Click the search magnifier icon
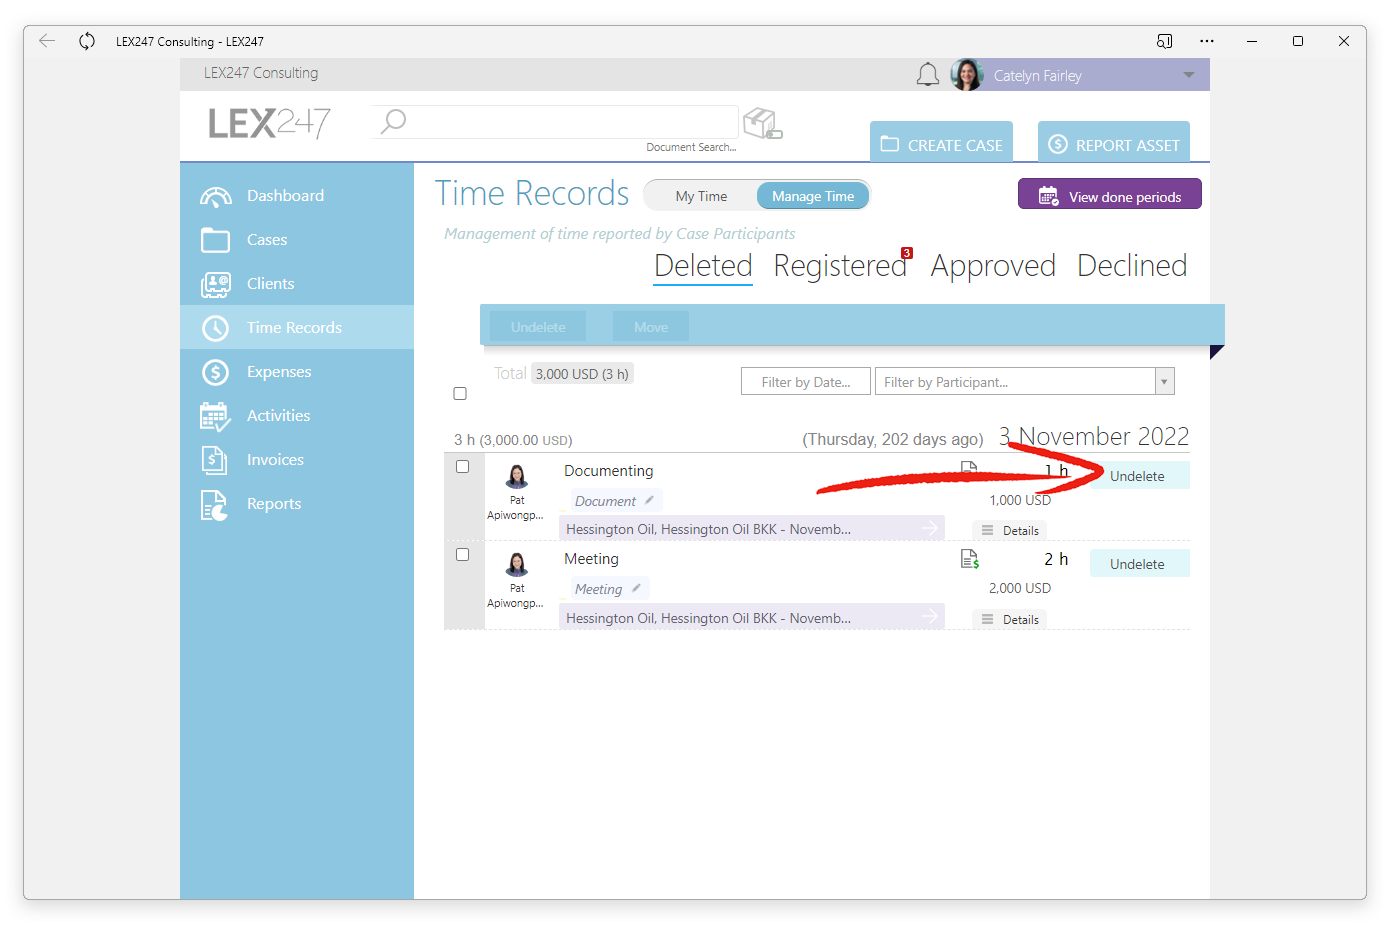Screen dimensions: 1390x925 [x=394, y=122]
